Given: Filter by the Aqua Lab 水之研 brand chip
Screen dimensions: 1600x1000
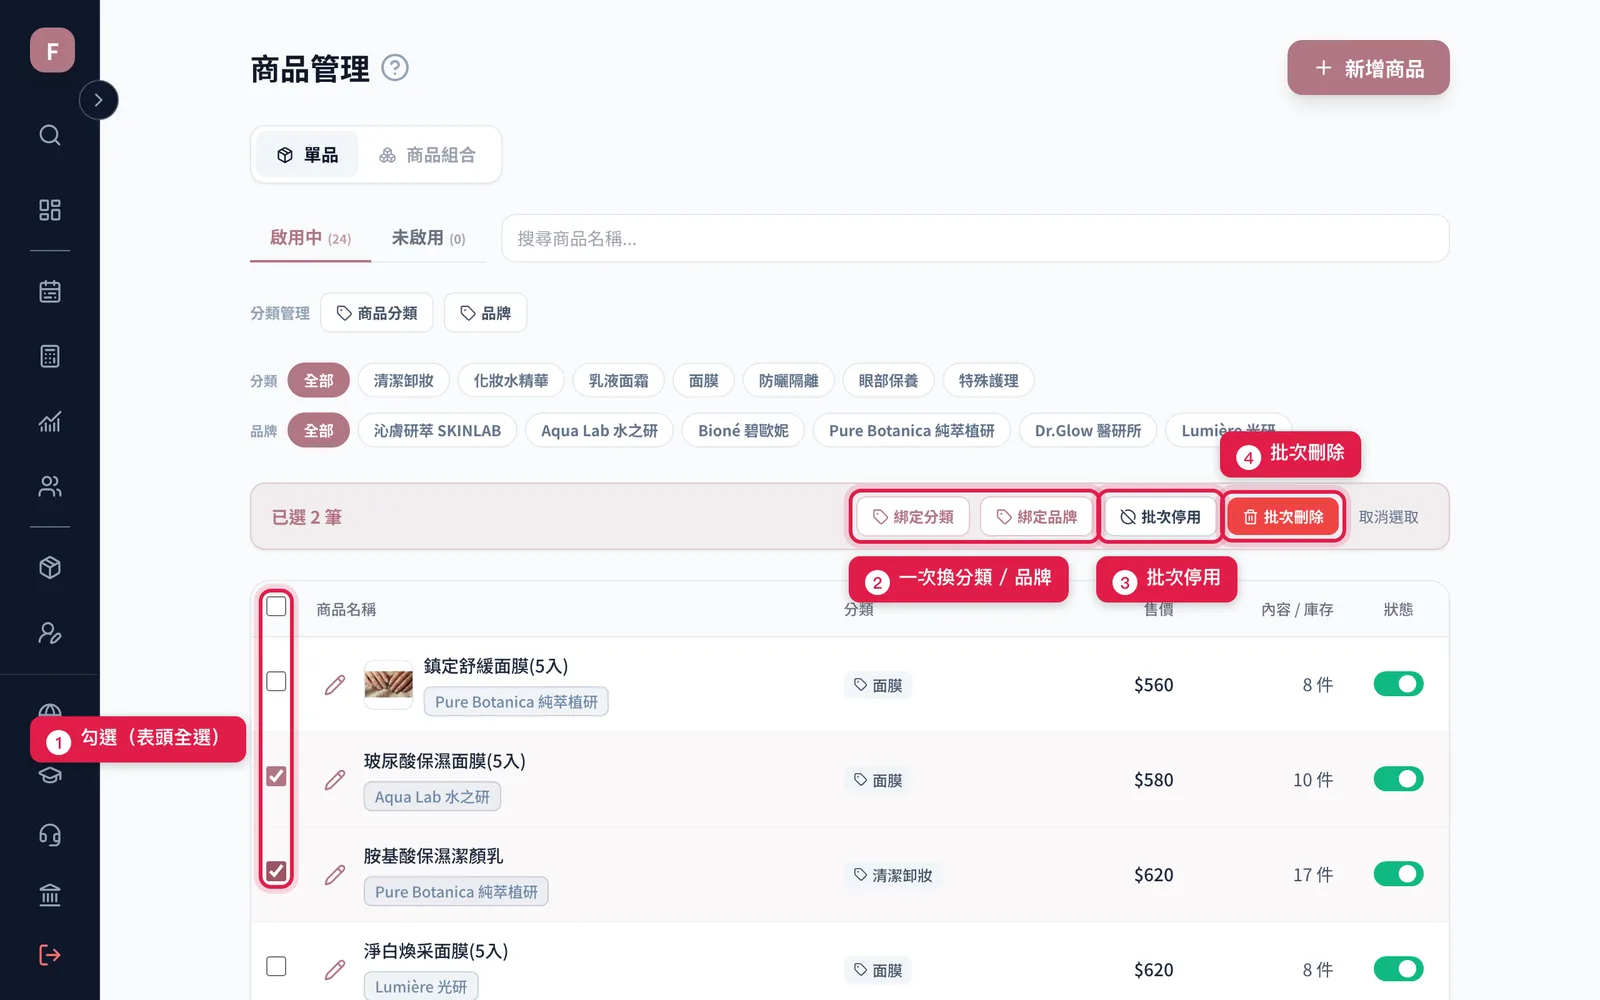Looking at the screenshot, I should (x=599, y=431).
